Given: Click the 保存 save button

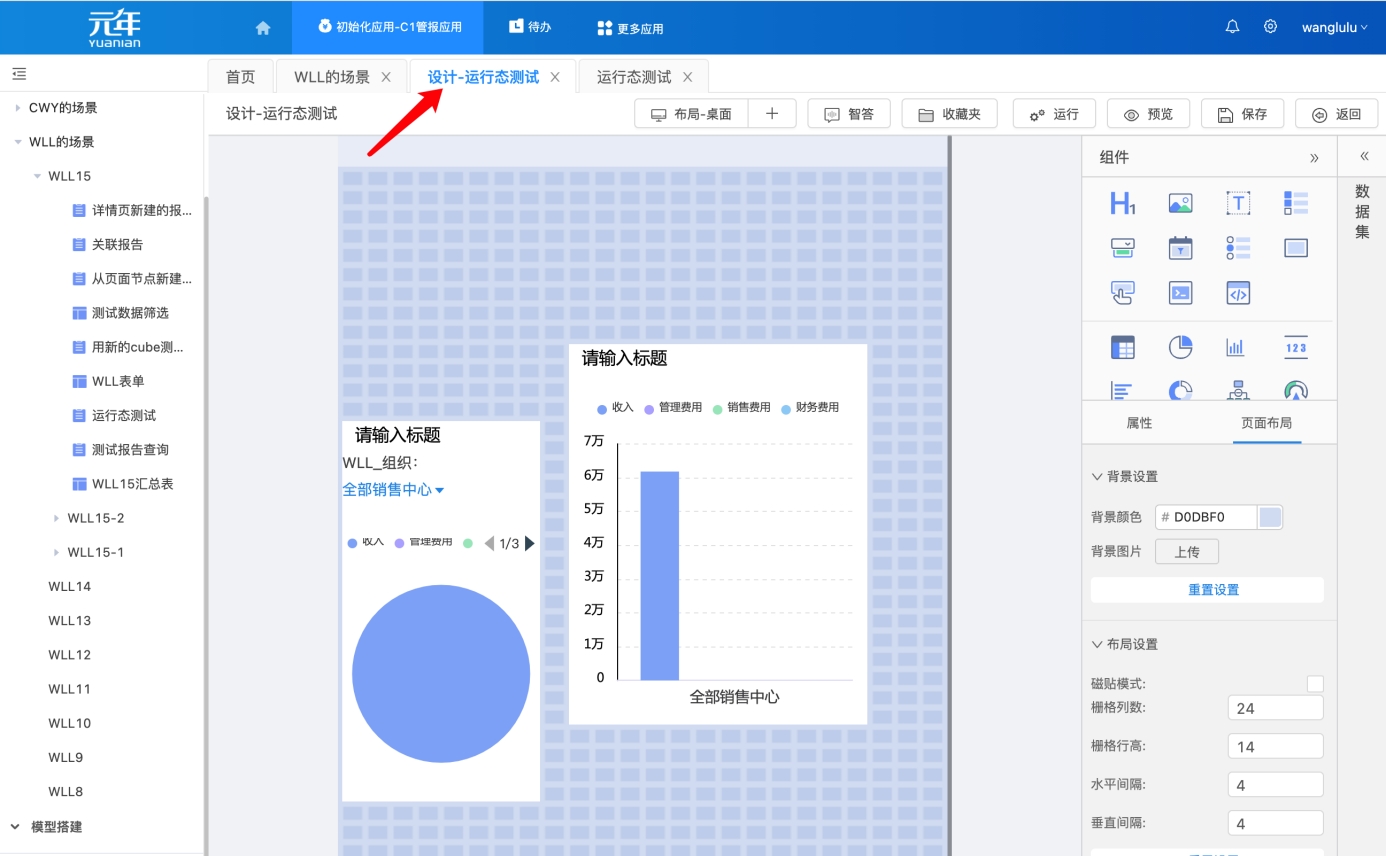Looking at the screenshot, I should click(x=1242, y=113).
